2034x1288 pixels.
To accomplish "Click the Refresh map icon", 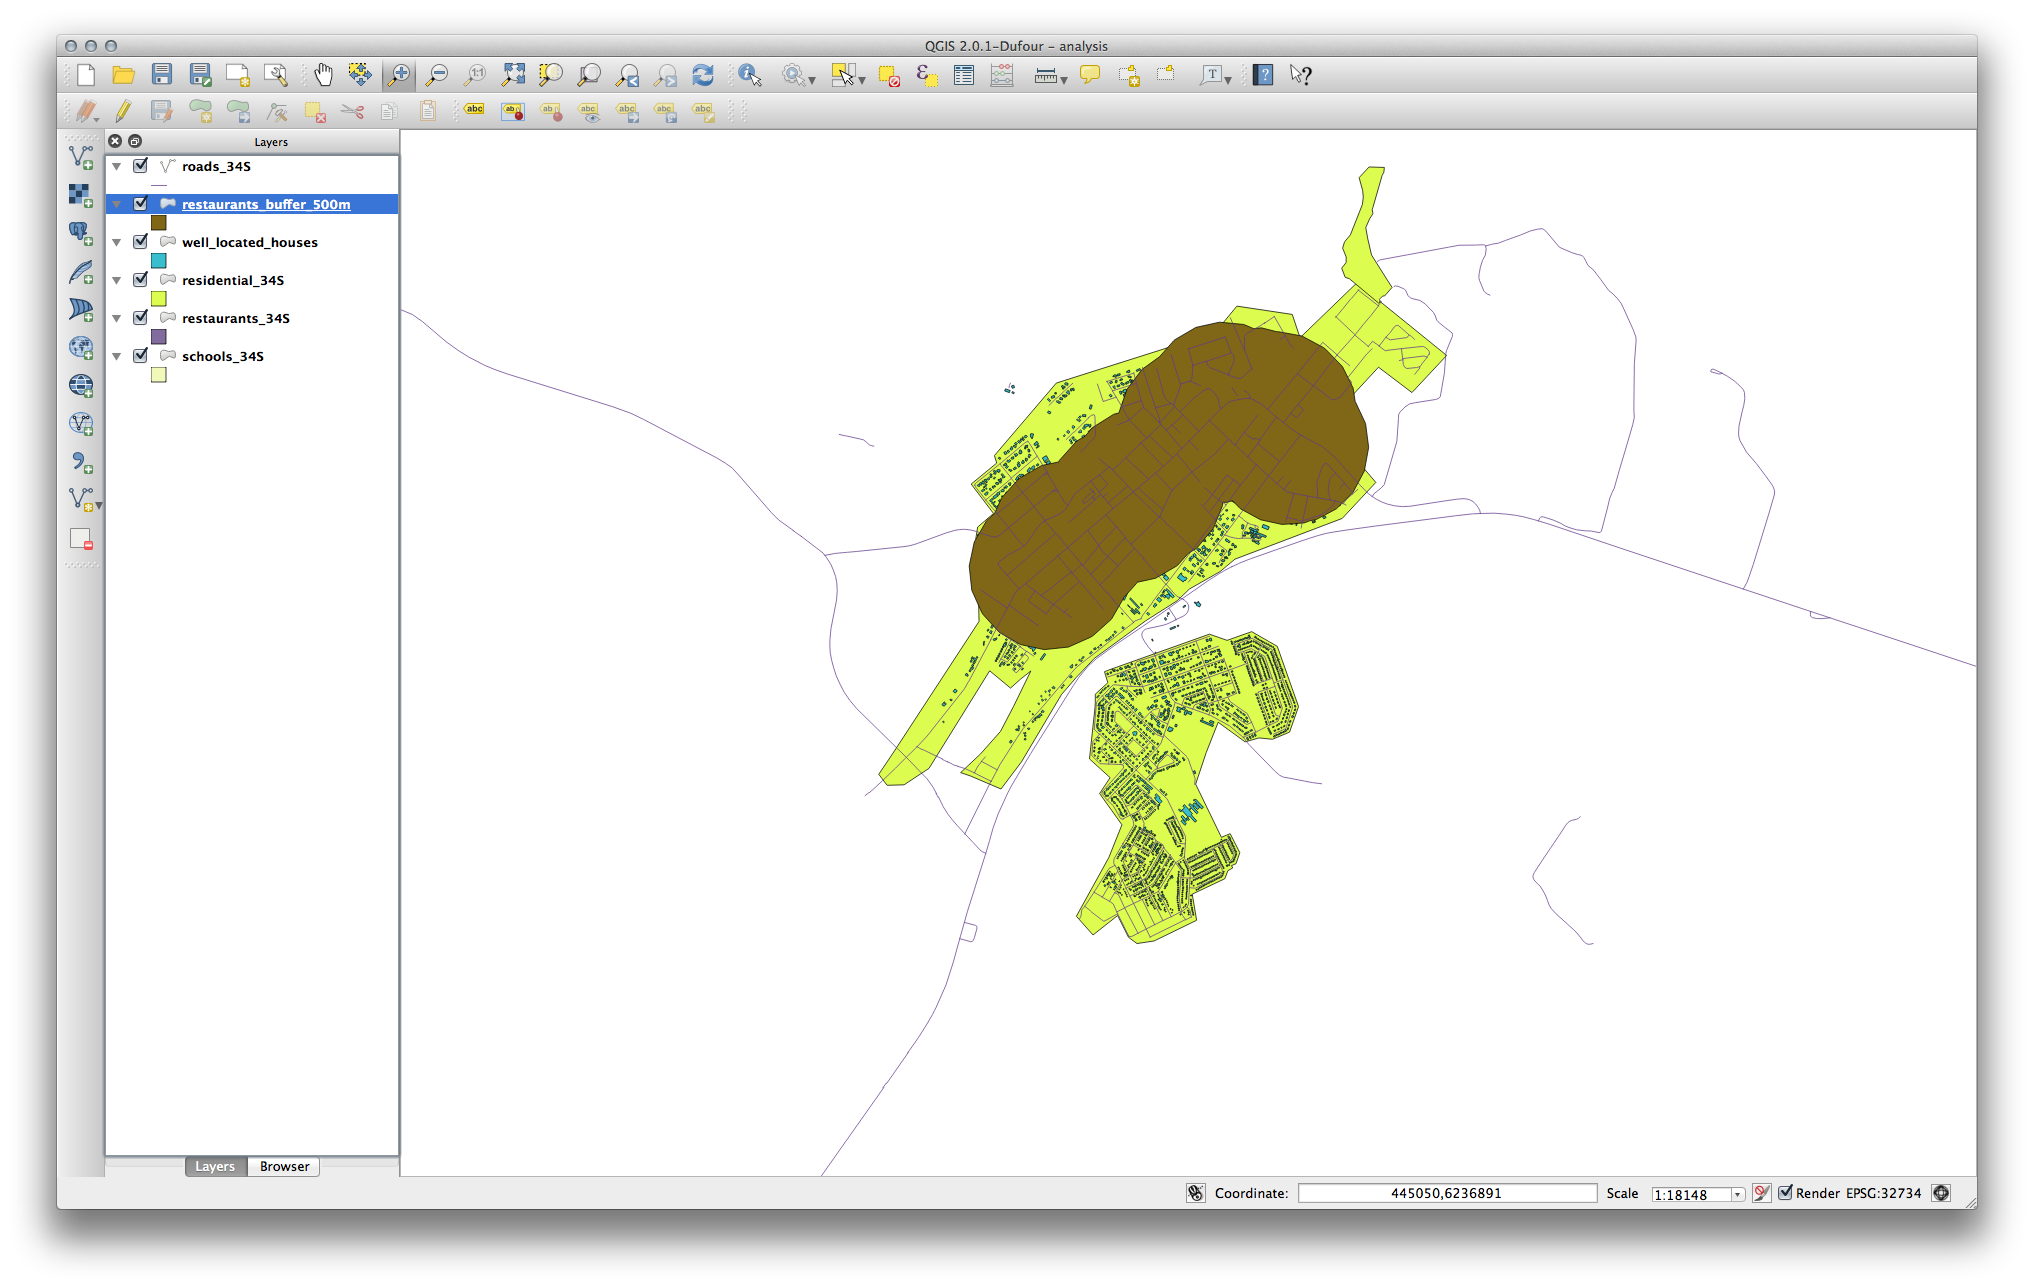I will 703,75.
